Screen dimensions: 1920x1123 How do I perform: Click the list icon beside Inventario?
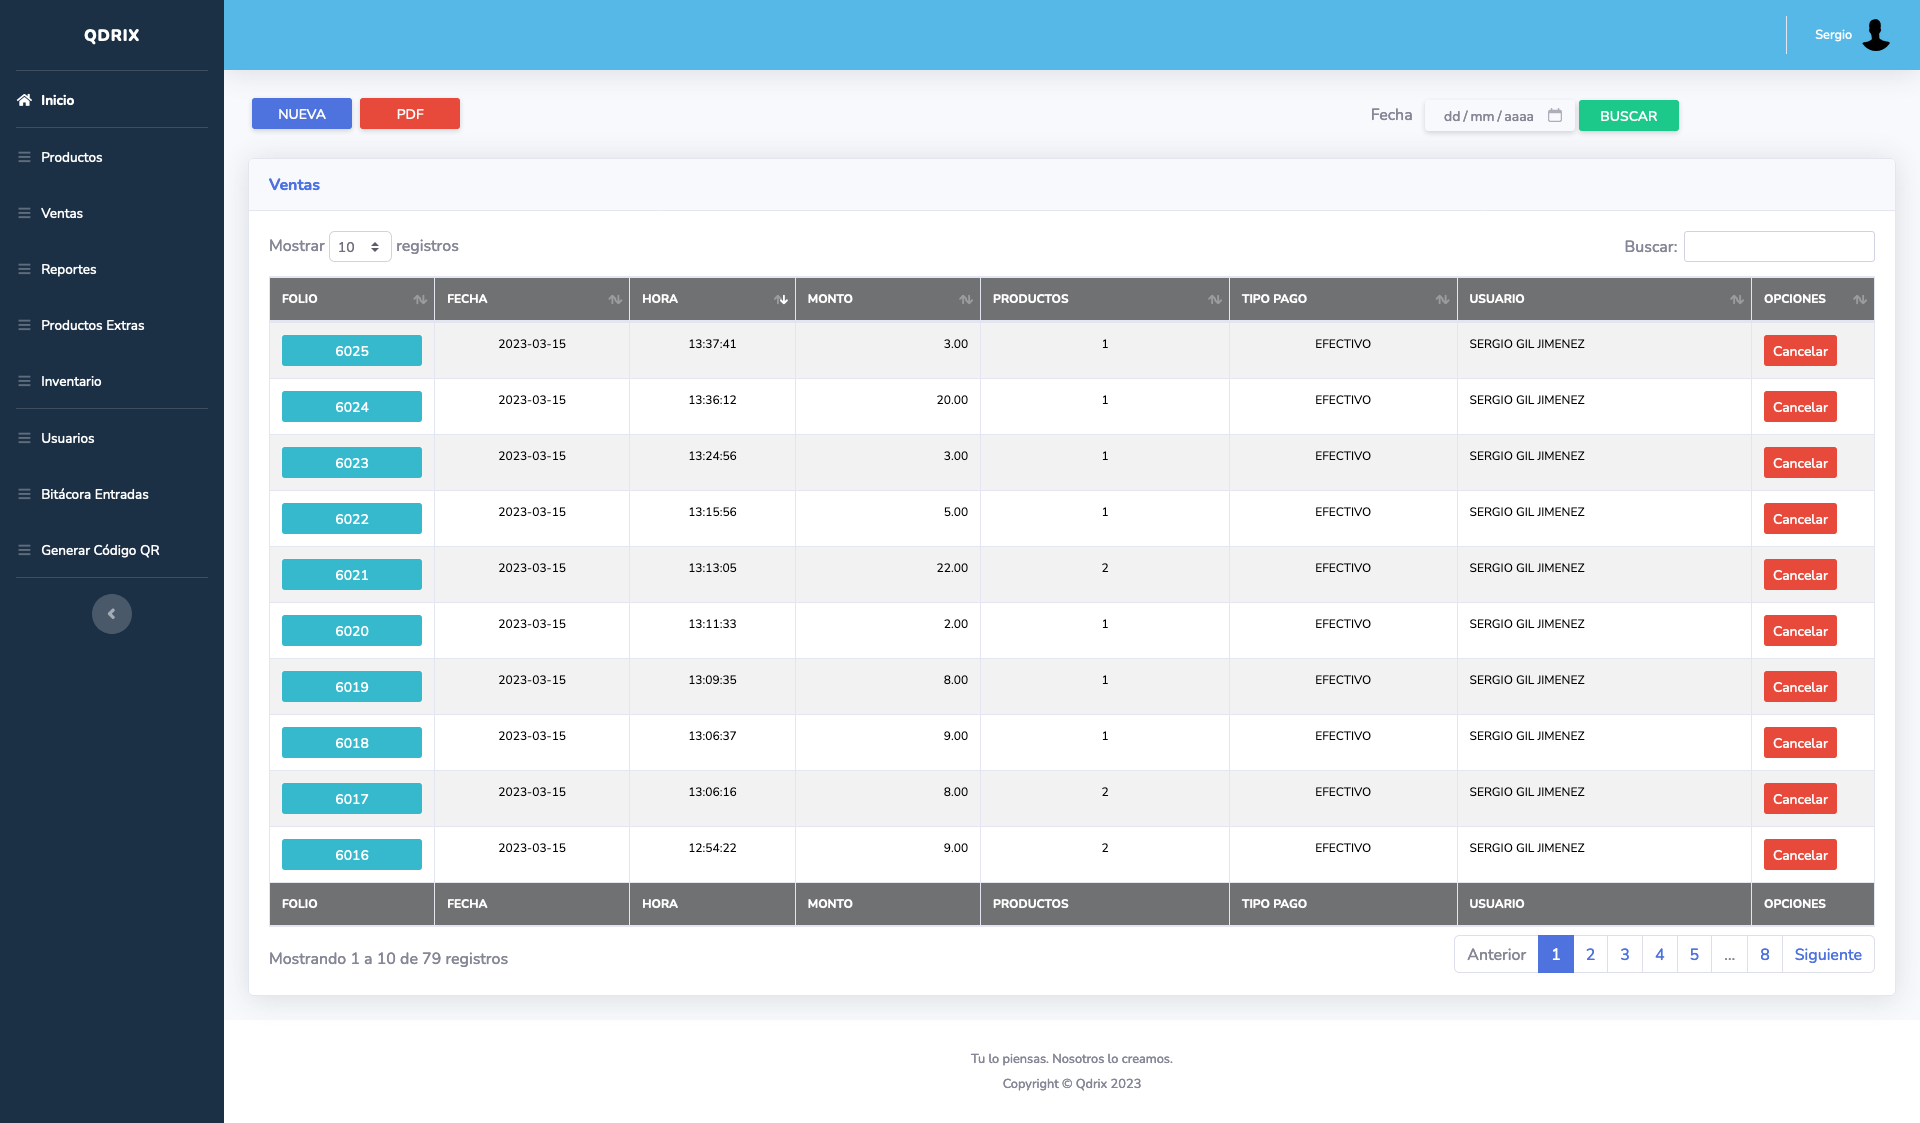[24, 381]
